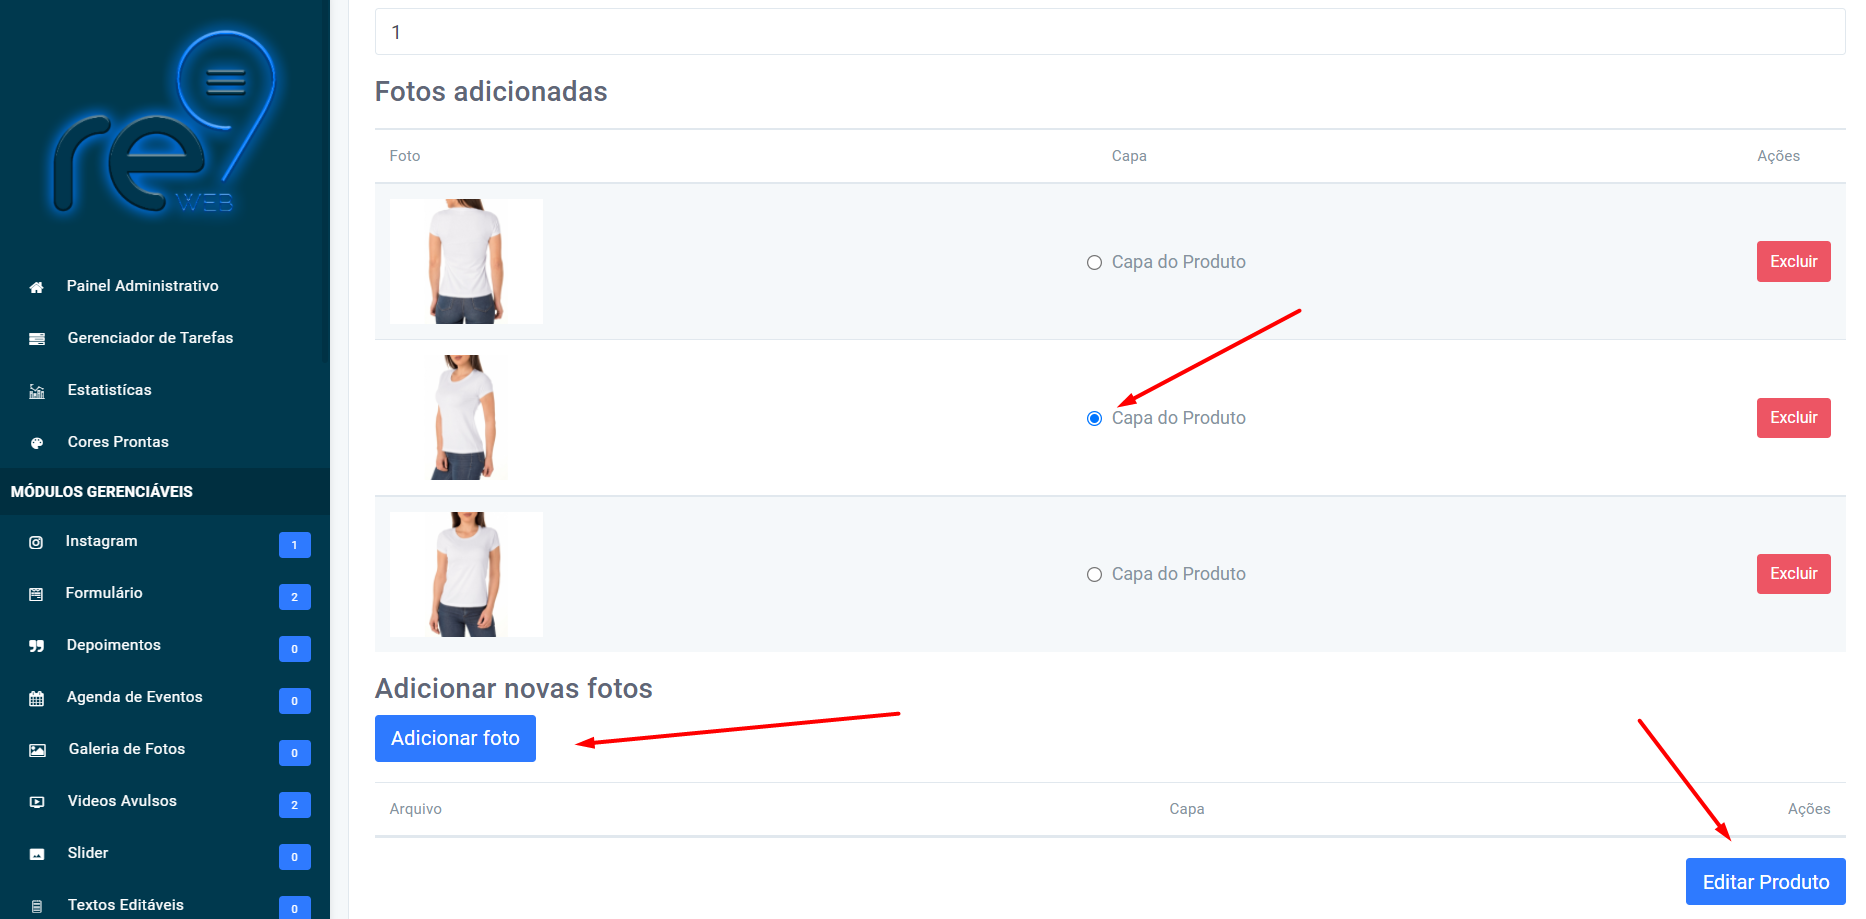Image resolution: width=1866 pixels, height=919 pixels.
Task: Select Capa do Produto for first photo
Action: click(x=1094, y=262)
